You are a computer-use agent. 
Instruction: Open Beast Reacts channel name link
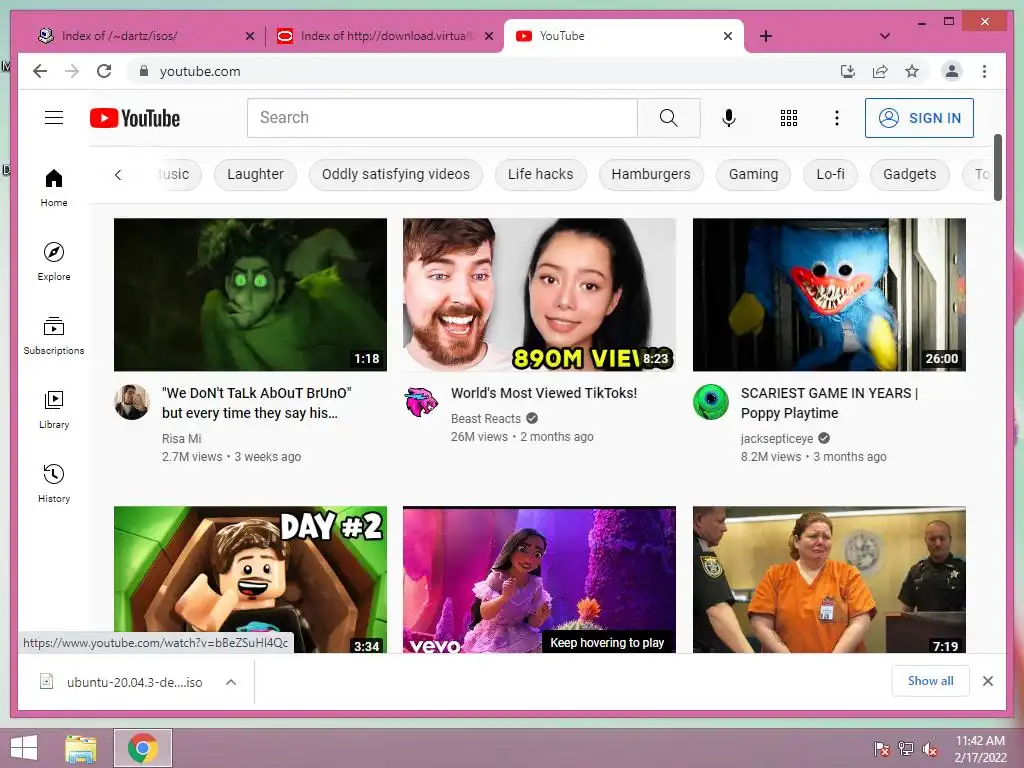pyautogui.click(x=486, y=419)
